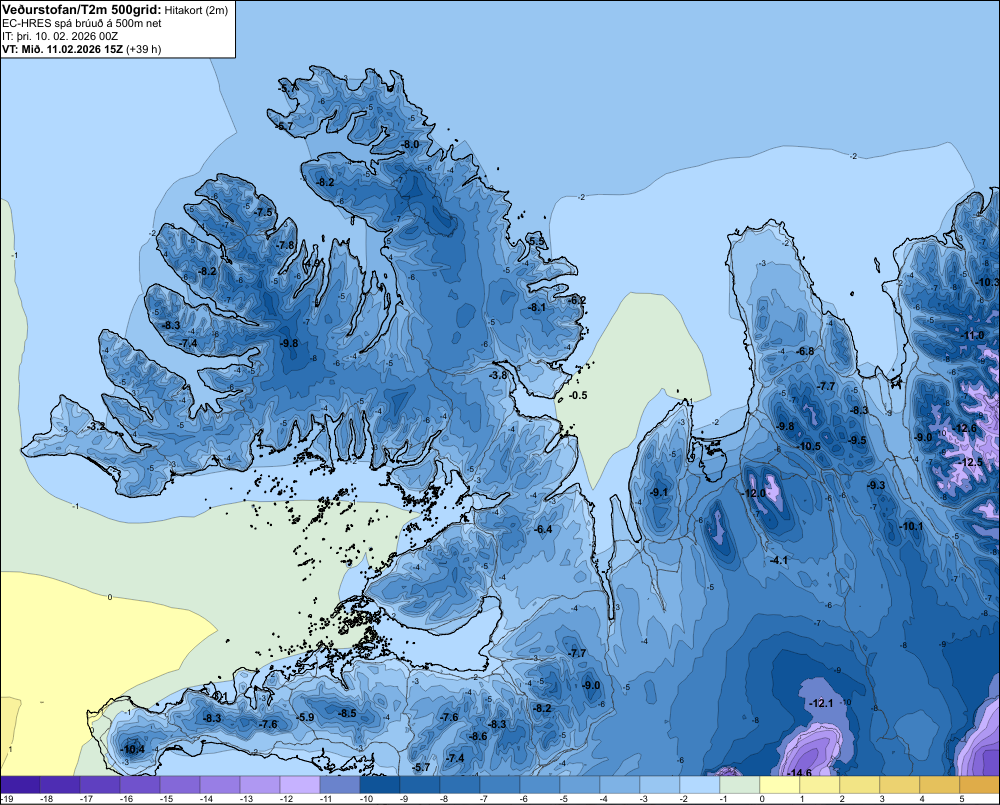Click the '-3.8' temperature label
The width and height of the screenshot is (1000, 805).
click(x=498, y=375)
